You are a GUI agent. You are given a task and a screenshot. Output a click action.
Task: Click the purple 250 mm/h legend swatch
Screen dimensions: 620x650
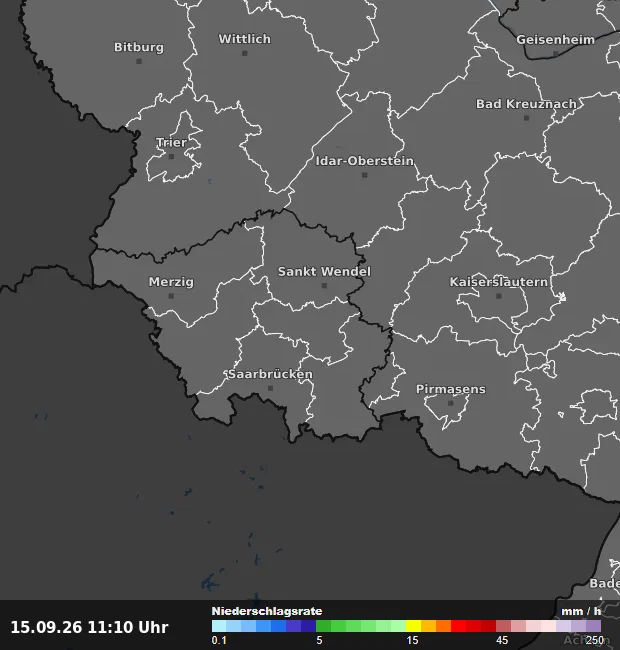pos(593,626)
